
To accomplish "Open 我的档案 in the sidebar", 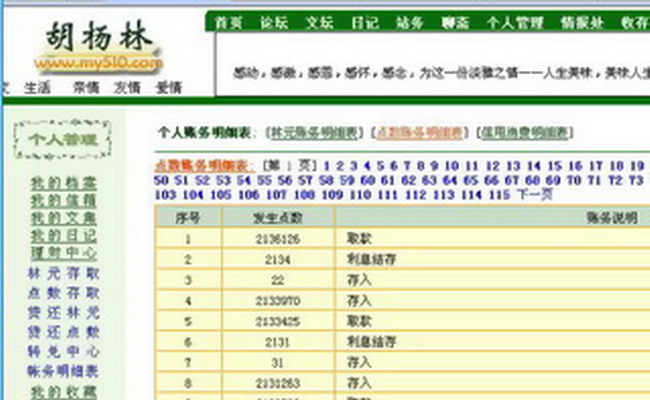I will coord(63,182).
